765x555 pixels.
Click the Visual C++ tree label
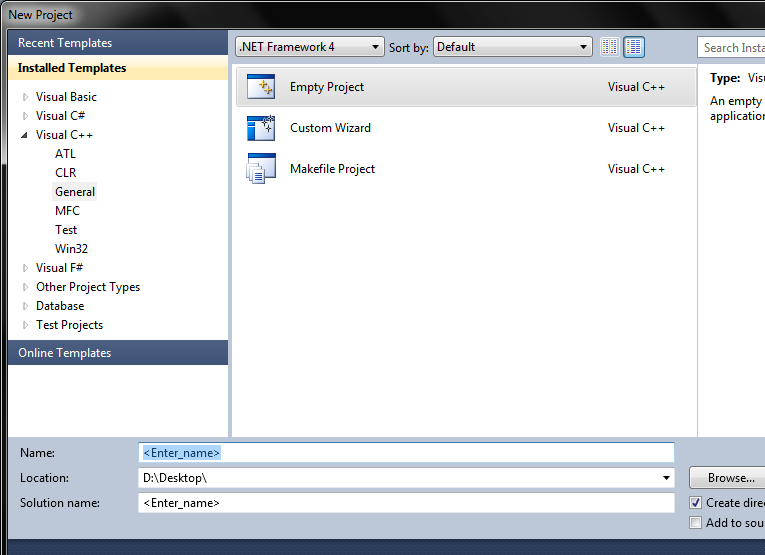pyautogui.click(x=64, y=135)
